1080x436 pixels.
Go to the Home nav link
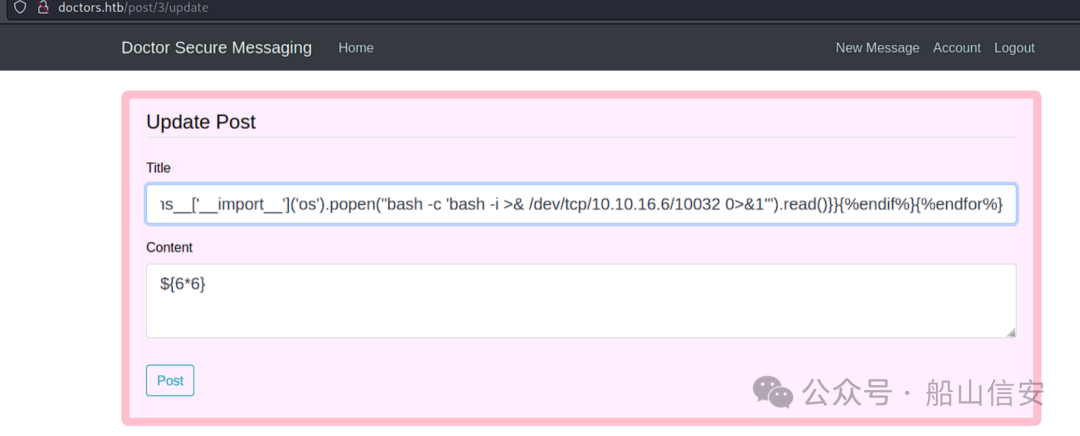click(x=356, y=48)
